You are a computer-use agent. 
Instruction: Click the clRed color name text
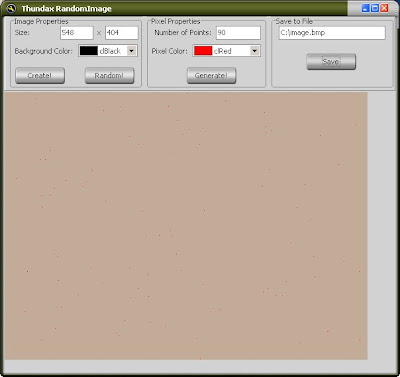coord(223,51)
